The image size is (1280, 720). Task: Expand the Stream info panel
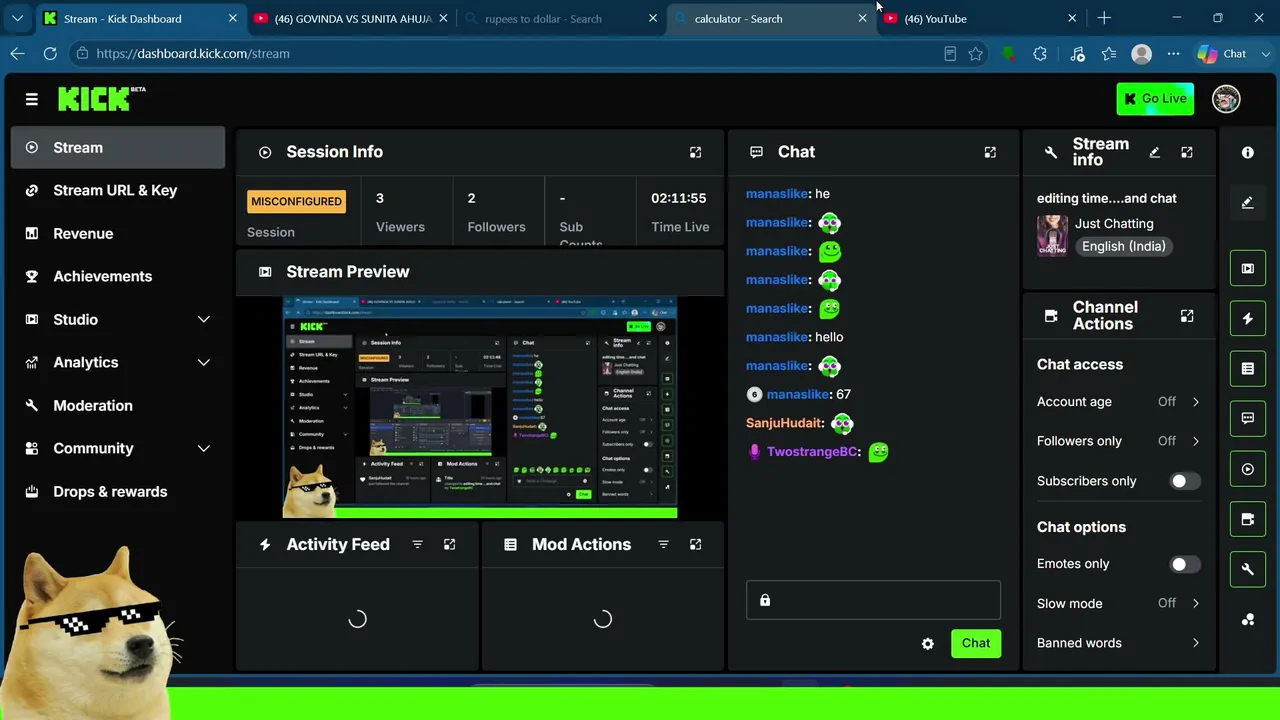(1187, 152)
